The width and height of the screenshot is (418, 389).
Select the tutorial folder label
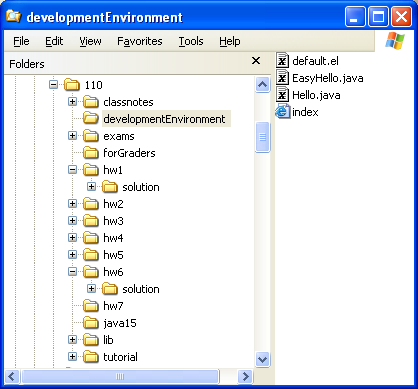click(x=120, y=357)
